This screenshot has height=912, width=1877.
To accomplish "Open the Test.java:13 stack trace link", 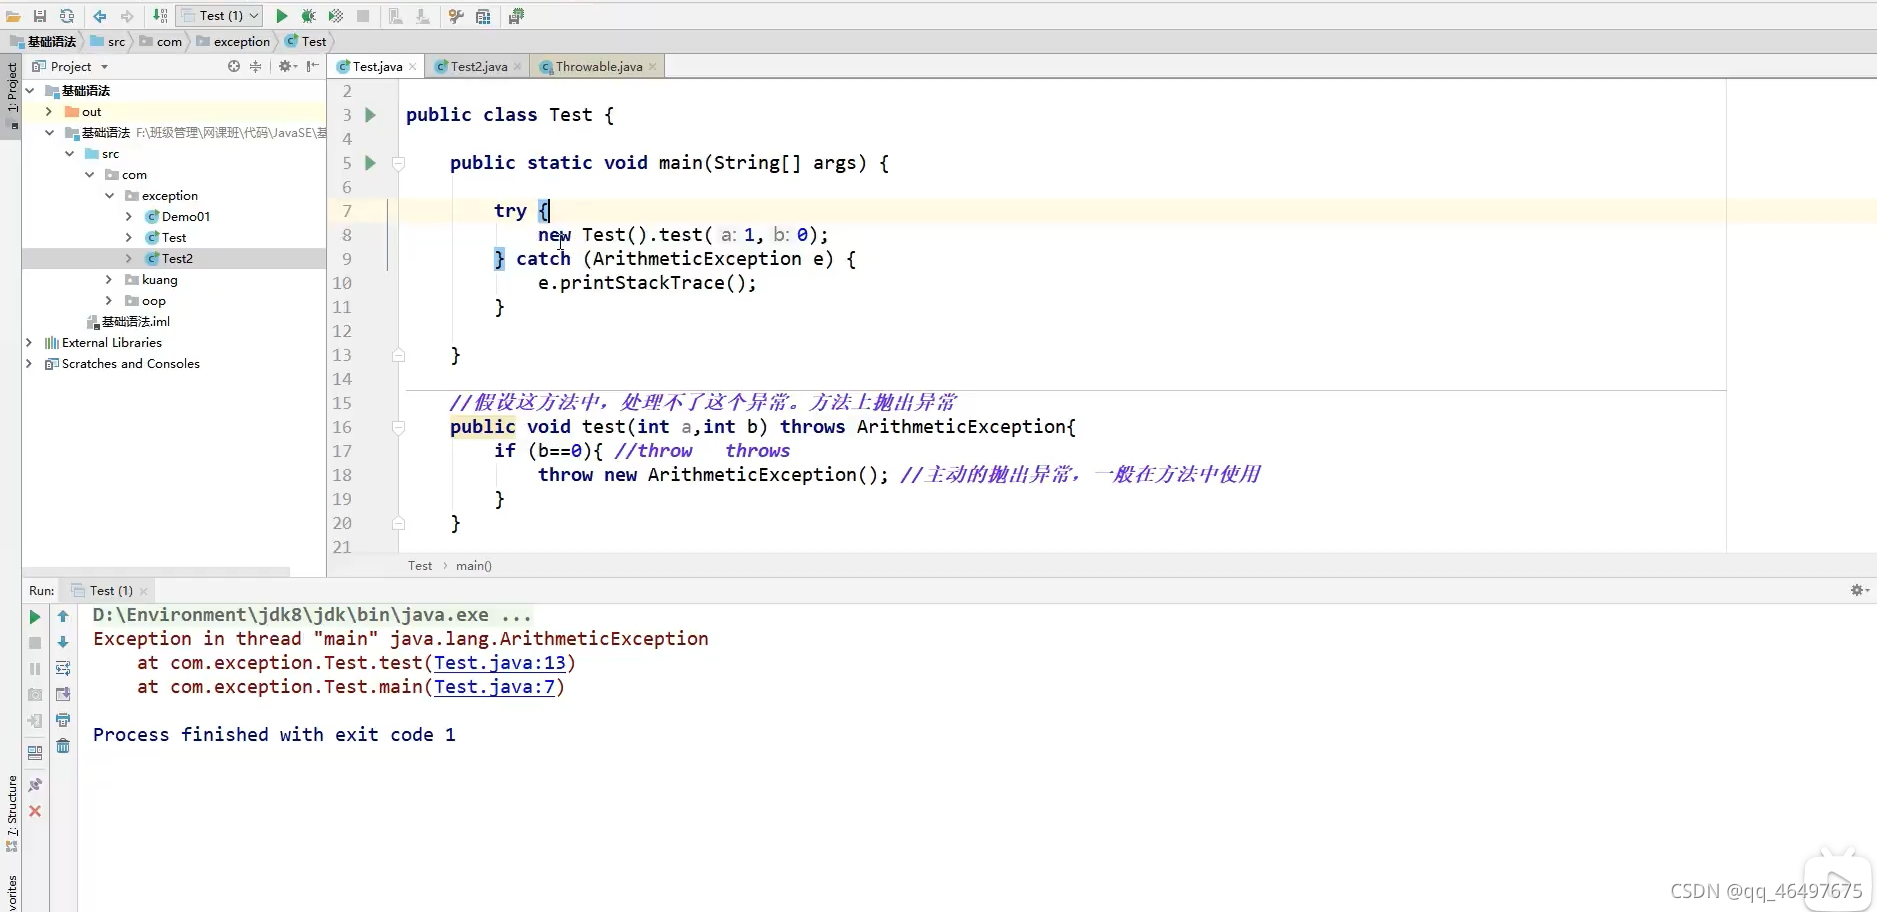I will [500, 663].
